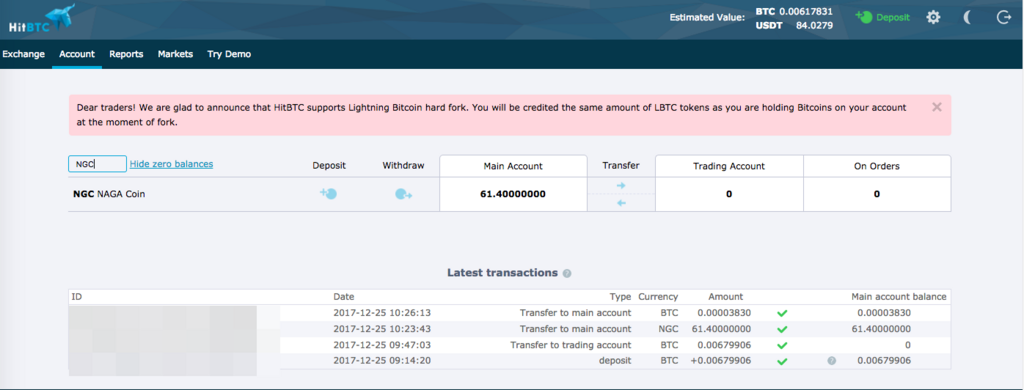Dismiss the Lightning Bitcoin announcement banner
Viewport: 1024px width, 390px height.
tap(936, 107)
